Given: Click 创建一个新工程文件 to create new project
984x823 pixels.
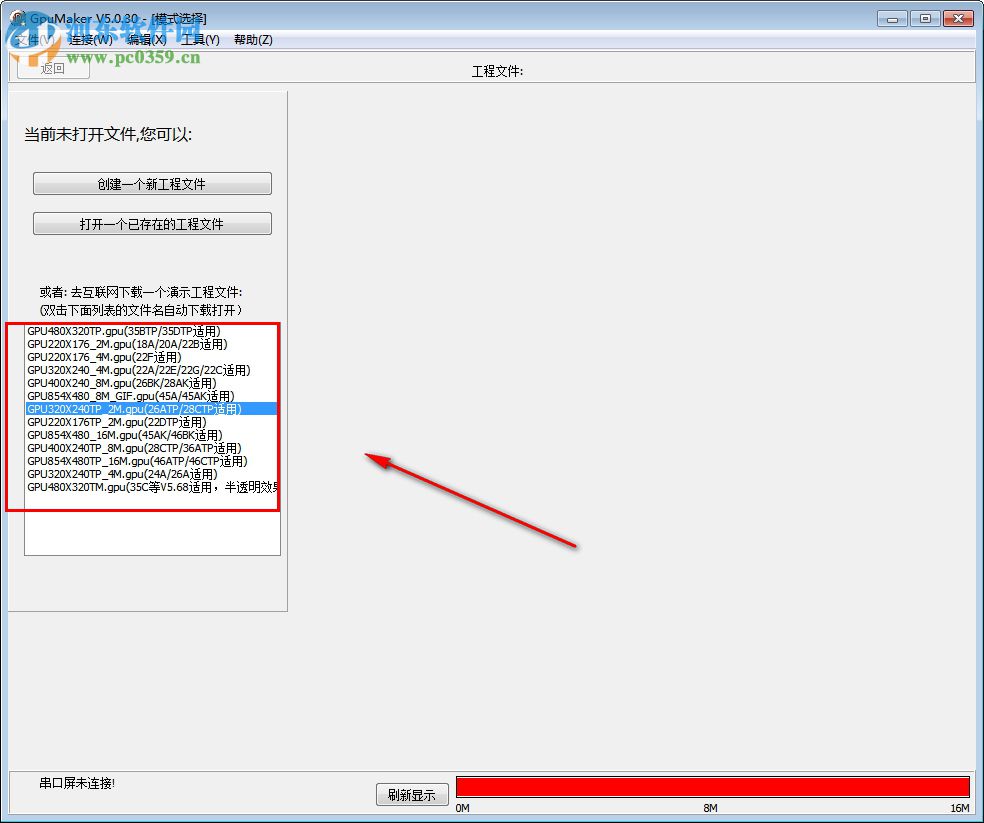Looking at the screenshot, I should [x=152, y=183].
